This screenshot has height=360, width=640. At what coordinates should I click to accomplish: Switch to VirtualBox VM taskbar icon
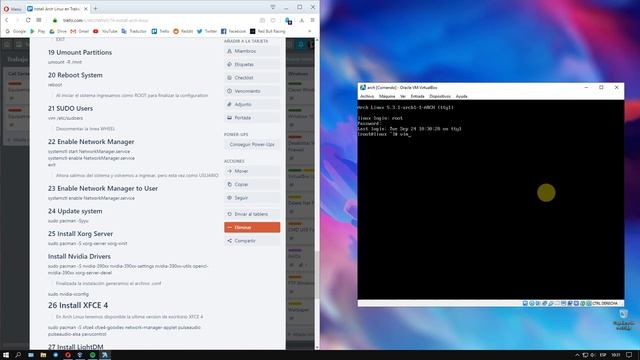[104, 355]
